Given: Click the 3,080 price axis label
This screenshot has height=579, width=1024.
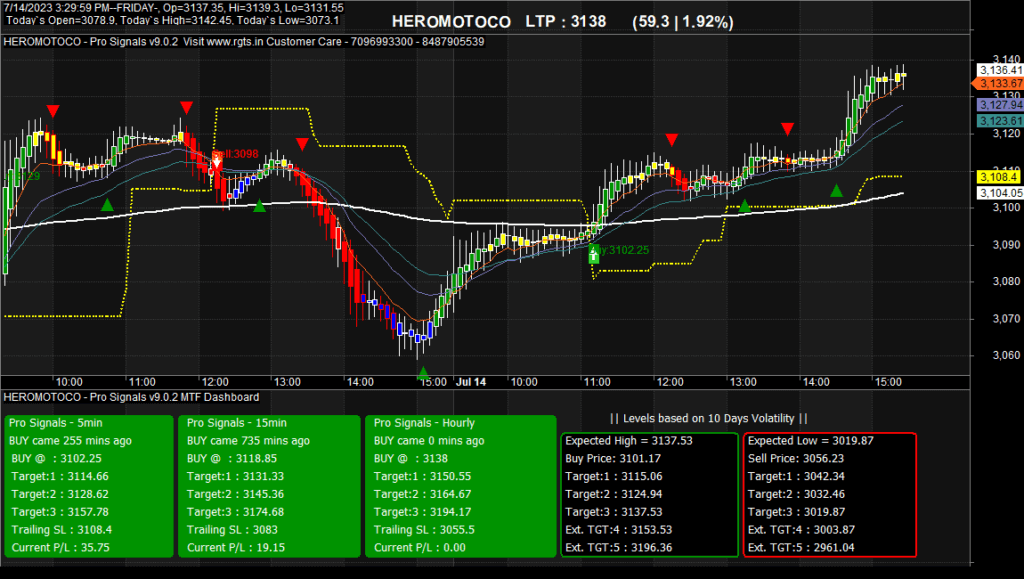Looking at the screenshot, I should pyautogui.click(x=1006, y=282).
